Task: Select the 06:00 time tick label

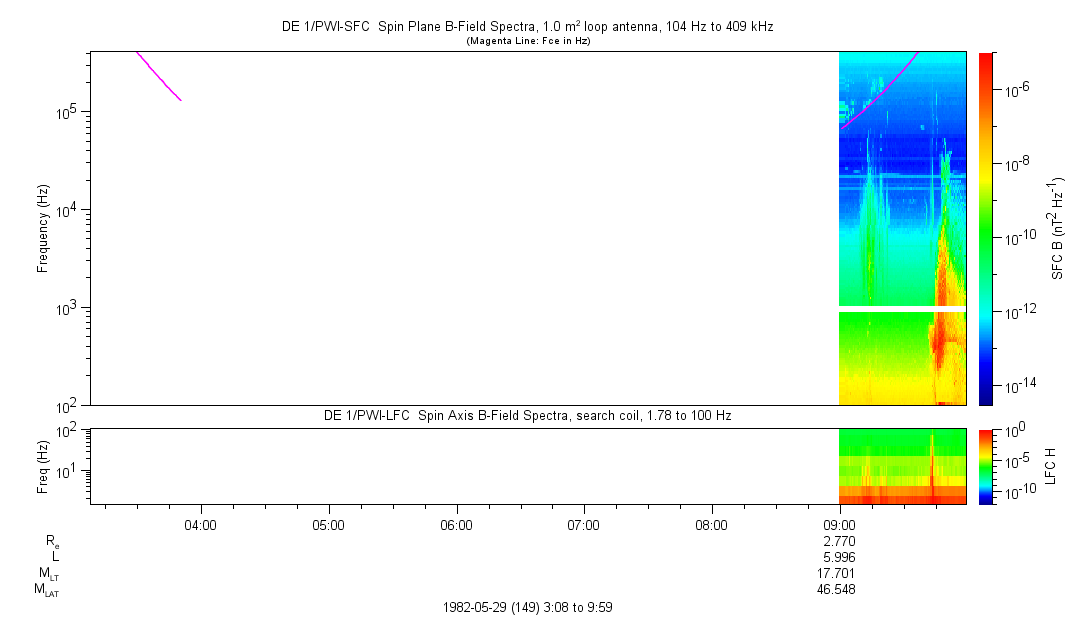Action: (x=456, y=524)
